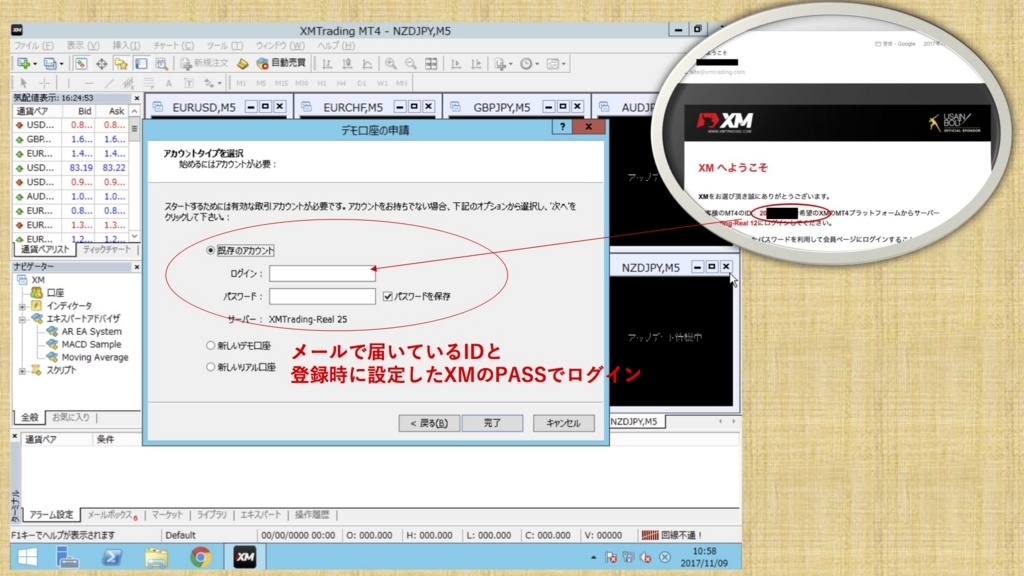
Task: Toggle the Market Watch window icon
Action: (81, 63)
